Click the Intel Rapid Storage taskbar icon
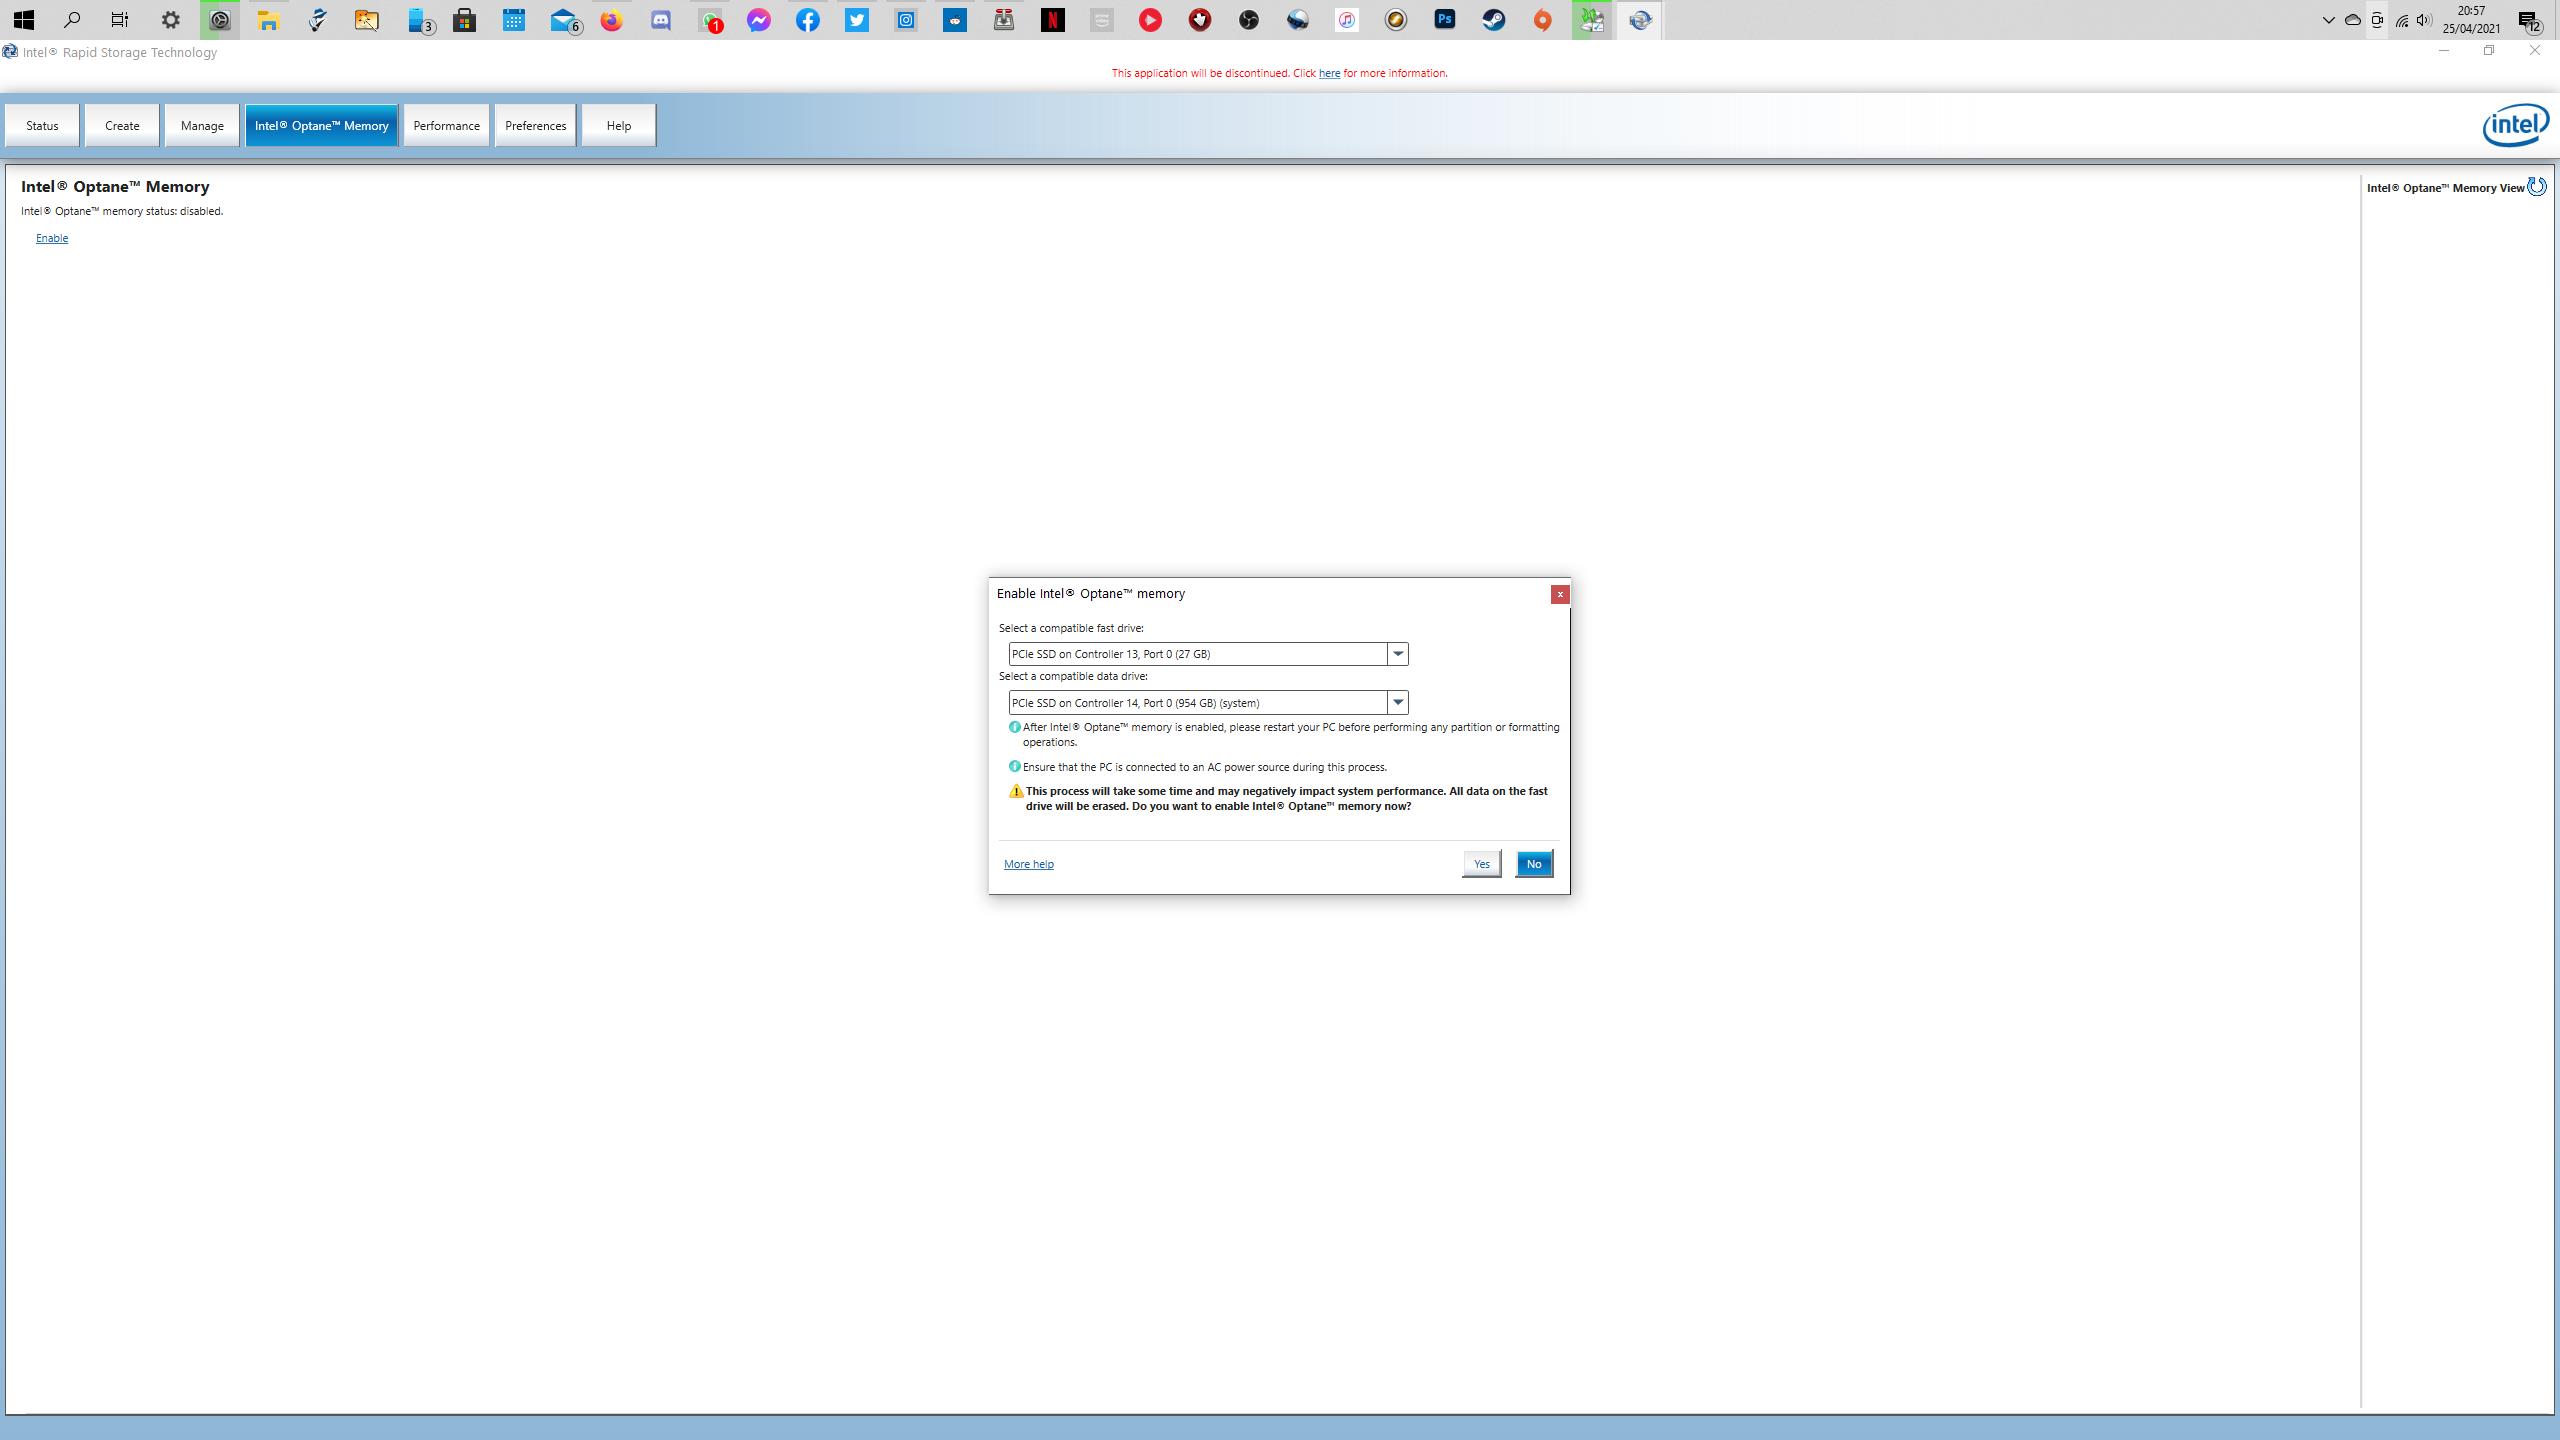This screenshot has height=1440, width=2560. pyautogui.click(x=1640, y=20)
